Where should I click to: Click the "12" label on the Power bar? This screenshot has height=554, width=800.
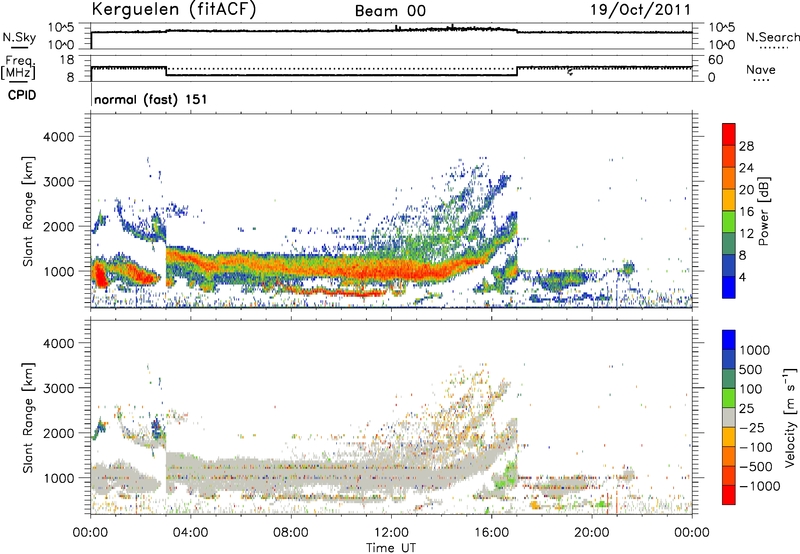click(746, 234)
